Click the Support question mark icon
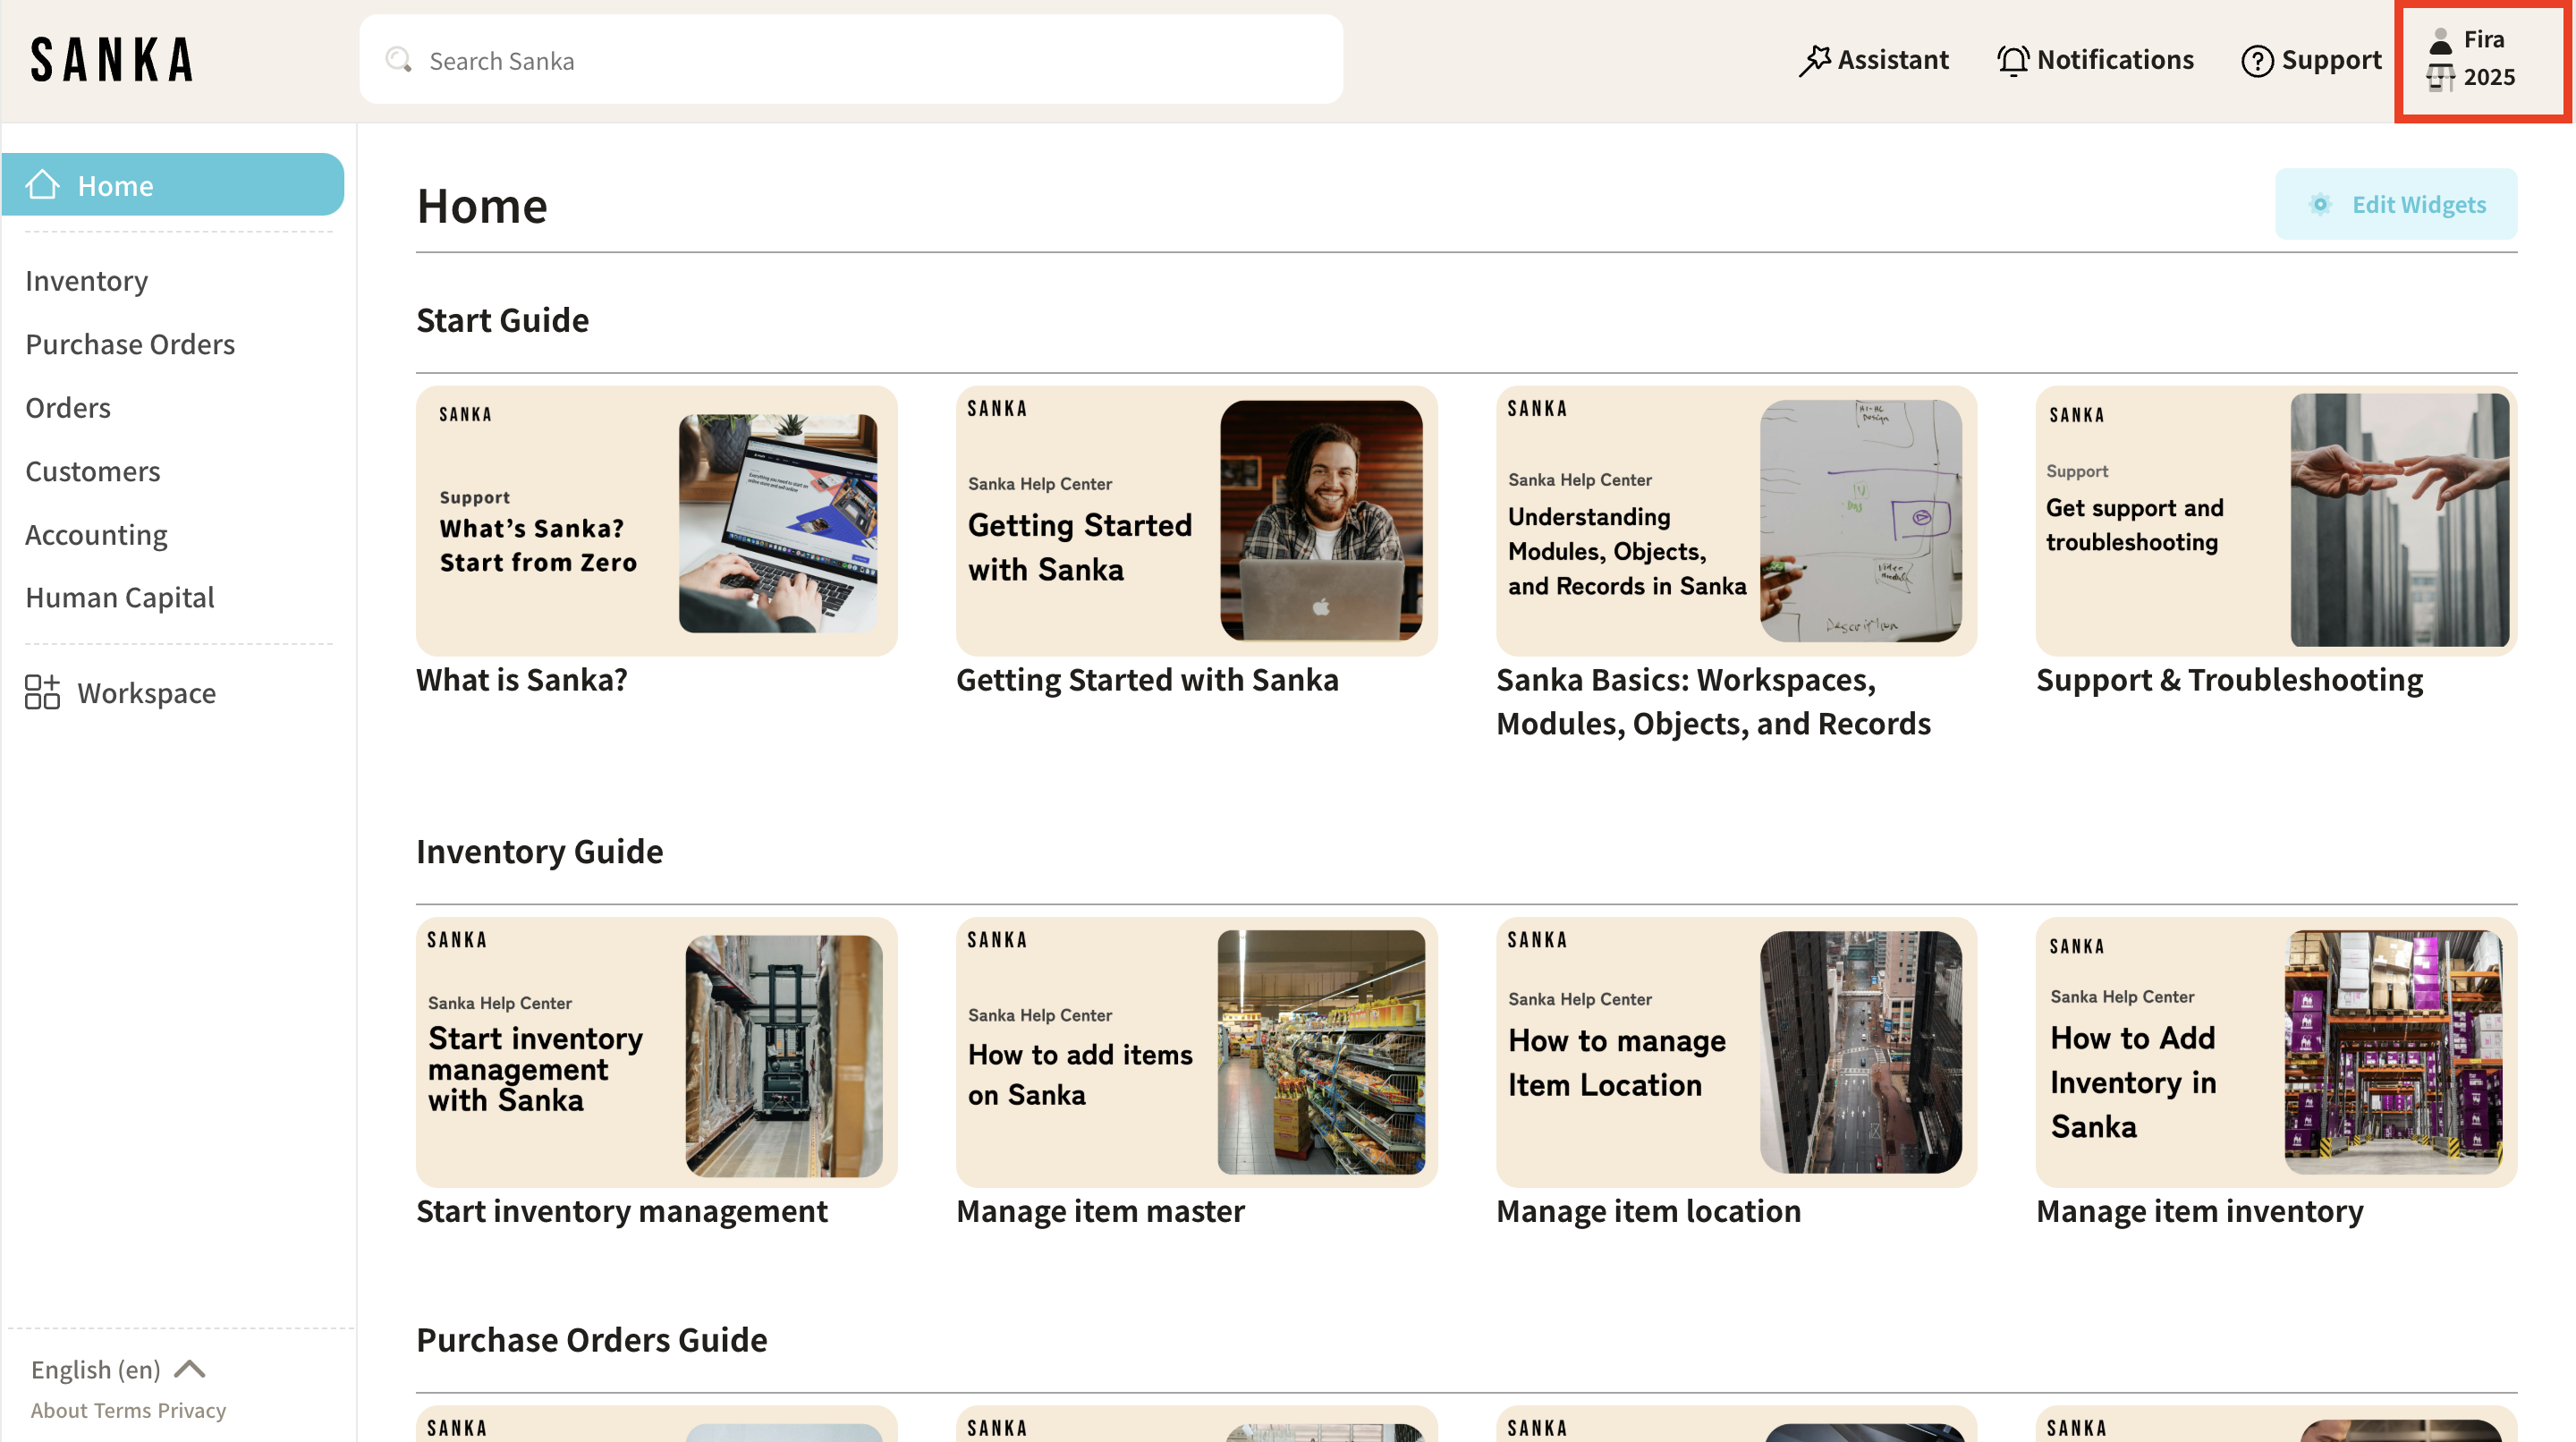Image resolution: width=2576 pixels, height=1442 pixels. pos(2257,60)
